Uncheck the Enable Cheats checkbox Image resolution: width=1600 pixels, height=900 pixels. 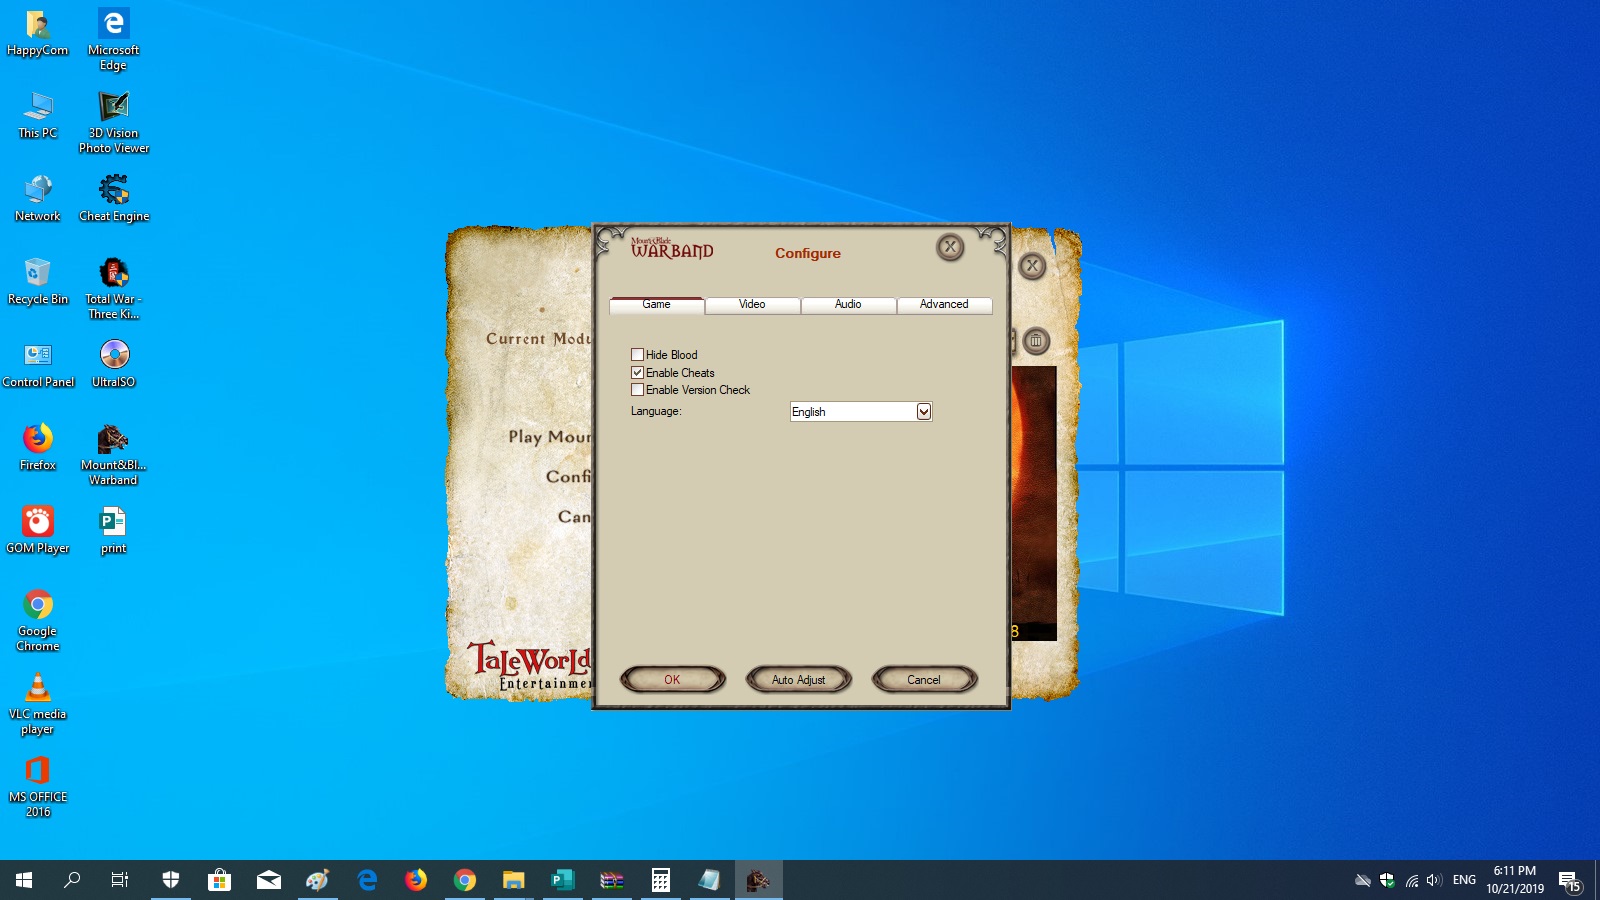[637, 373]
